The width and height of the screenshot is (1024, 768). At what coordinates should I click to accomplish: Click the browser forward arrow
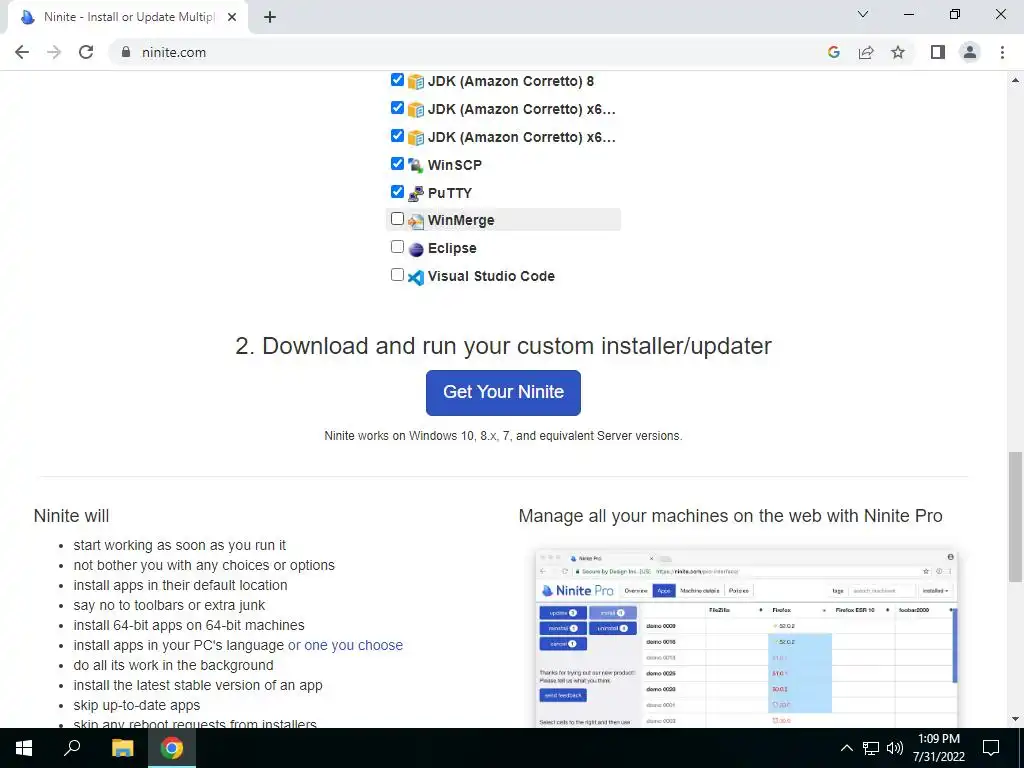tap(54, 52)
